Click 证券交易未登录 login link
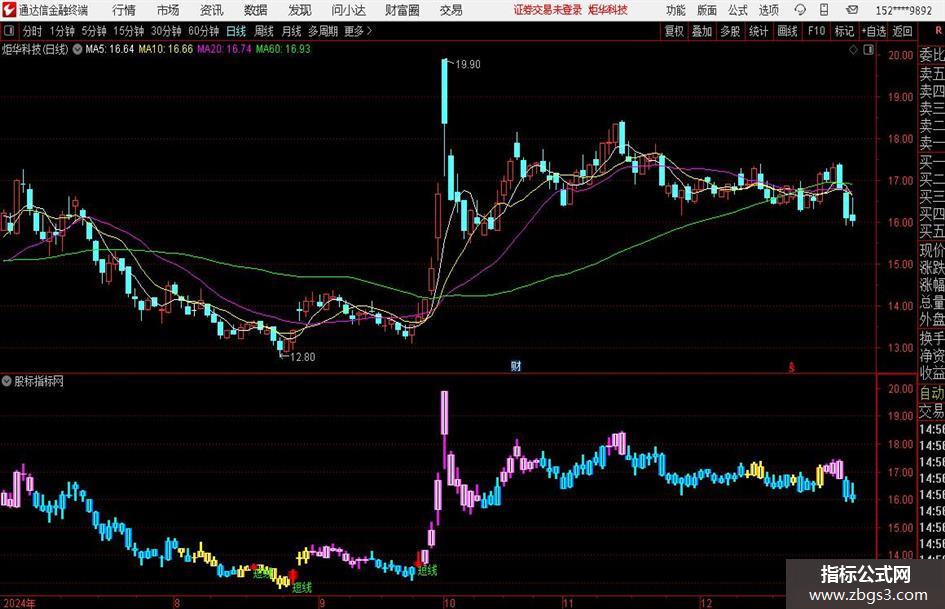This screenshot has width=945, height=609. (548, 10)
